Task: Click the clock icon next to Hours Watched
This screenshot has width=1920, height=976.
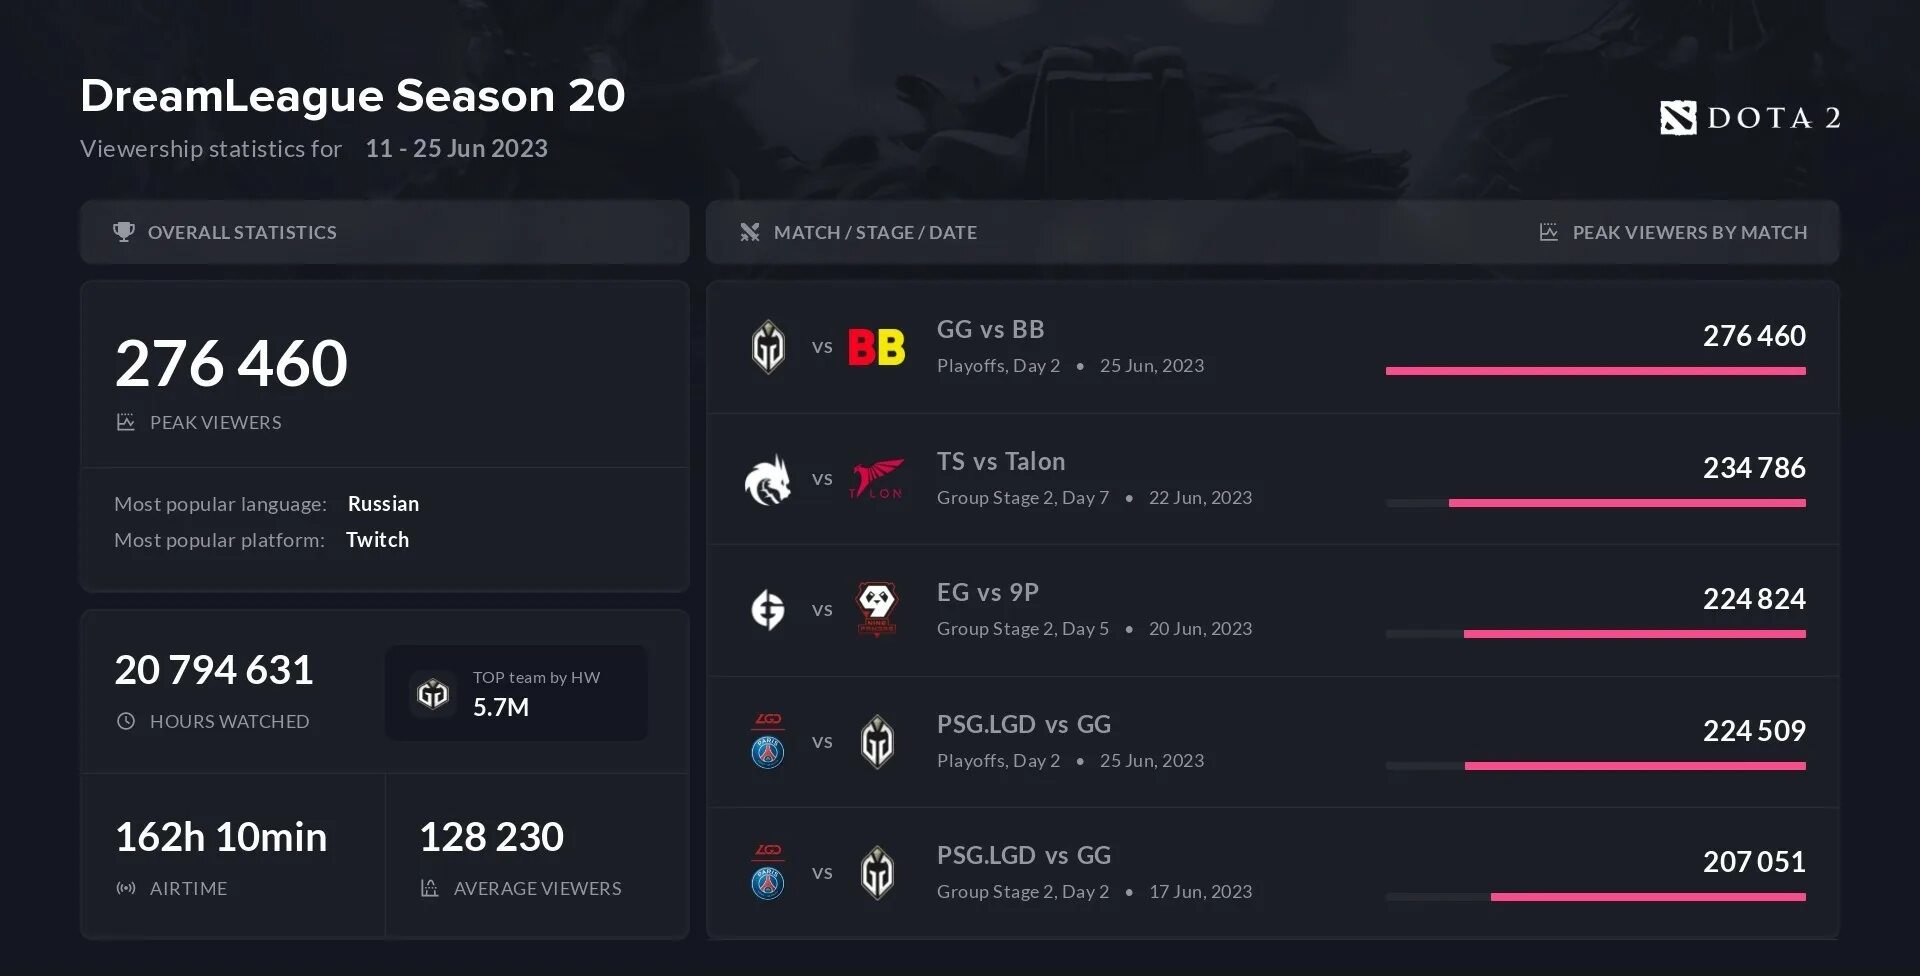Action: tap(126, 721)
